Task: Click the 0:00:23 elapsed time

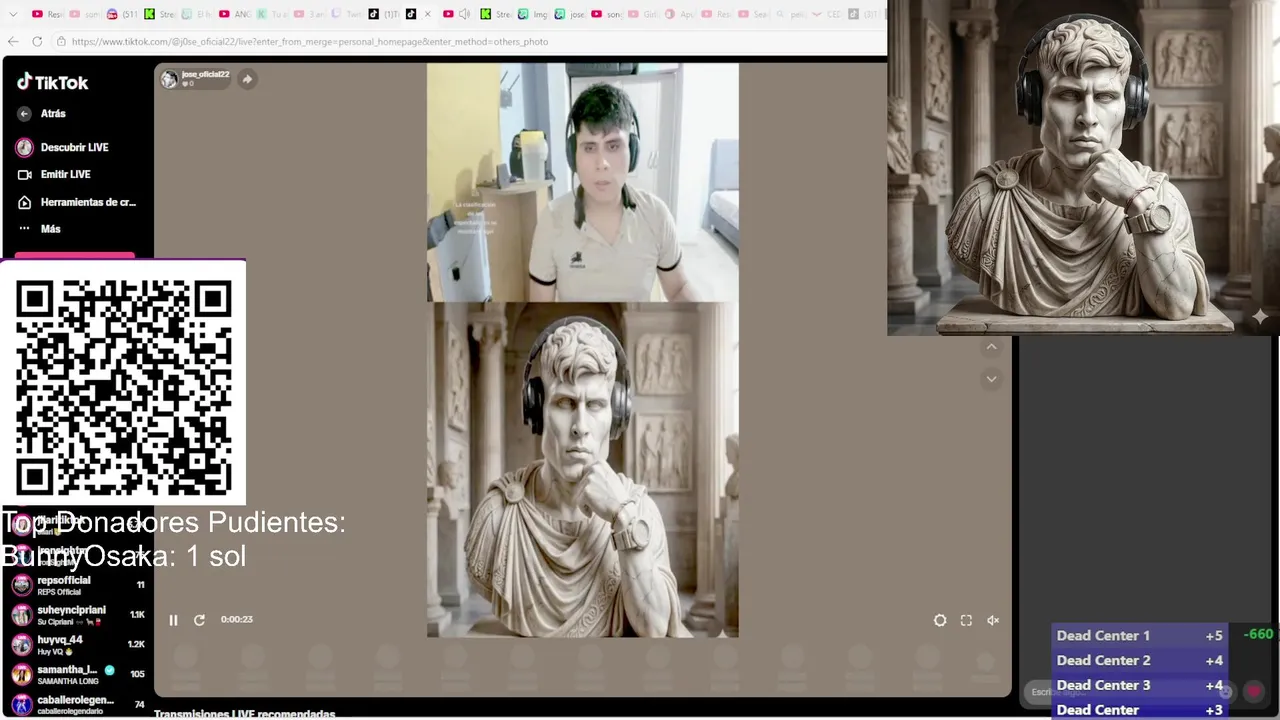Action: (237, 620)
